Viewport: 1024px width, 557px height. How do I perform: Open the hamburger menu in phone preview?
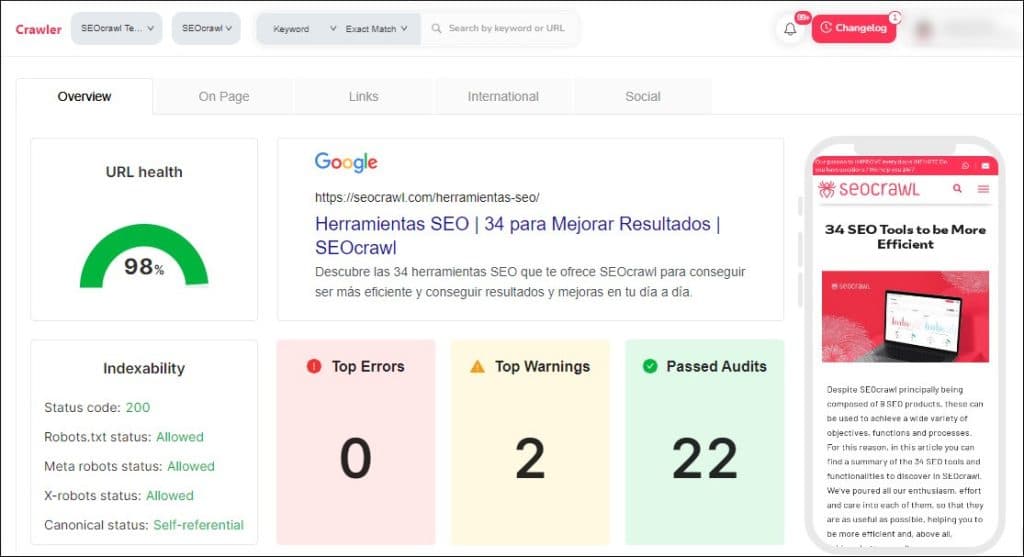point(983,189)
